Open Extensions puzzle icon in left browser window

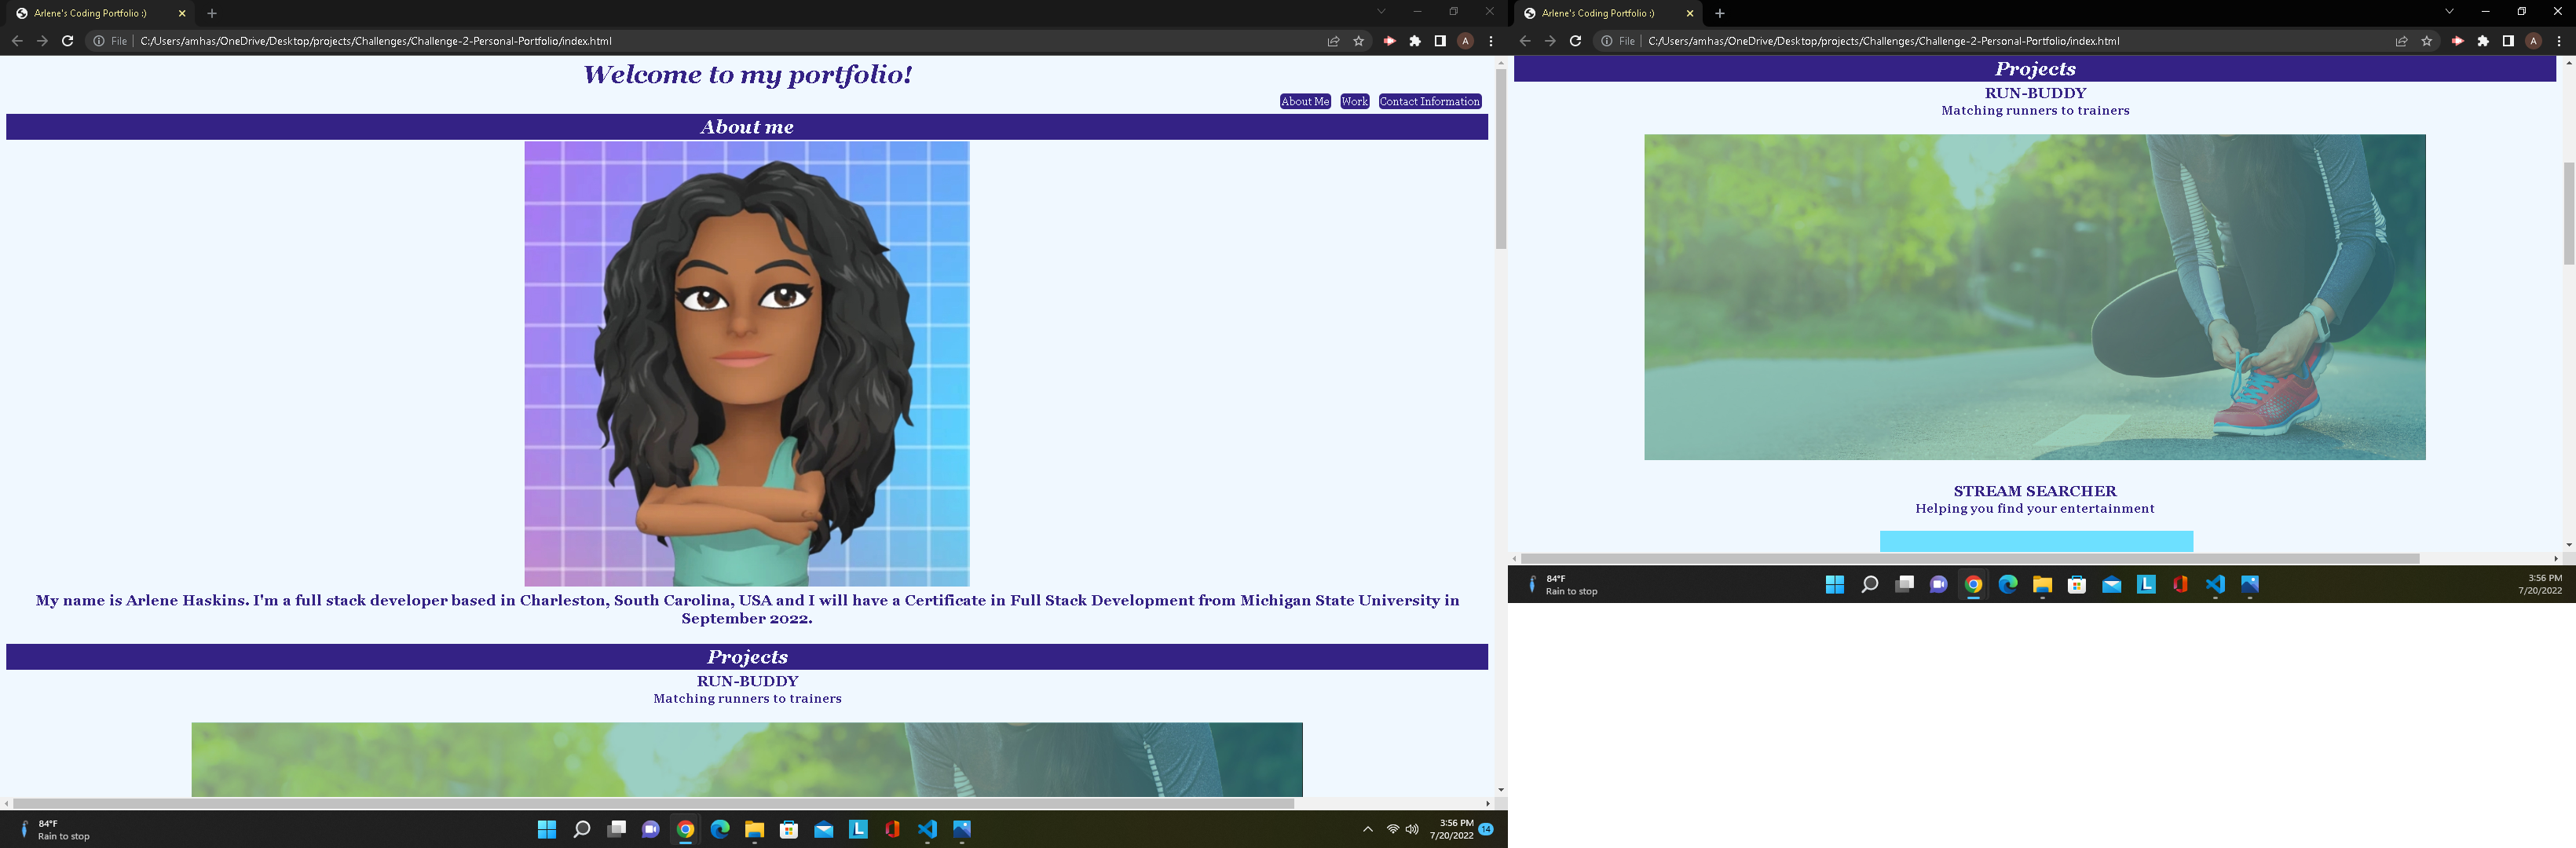[1415, 41]
